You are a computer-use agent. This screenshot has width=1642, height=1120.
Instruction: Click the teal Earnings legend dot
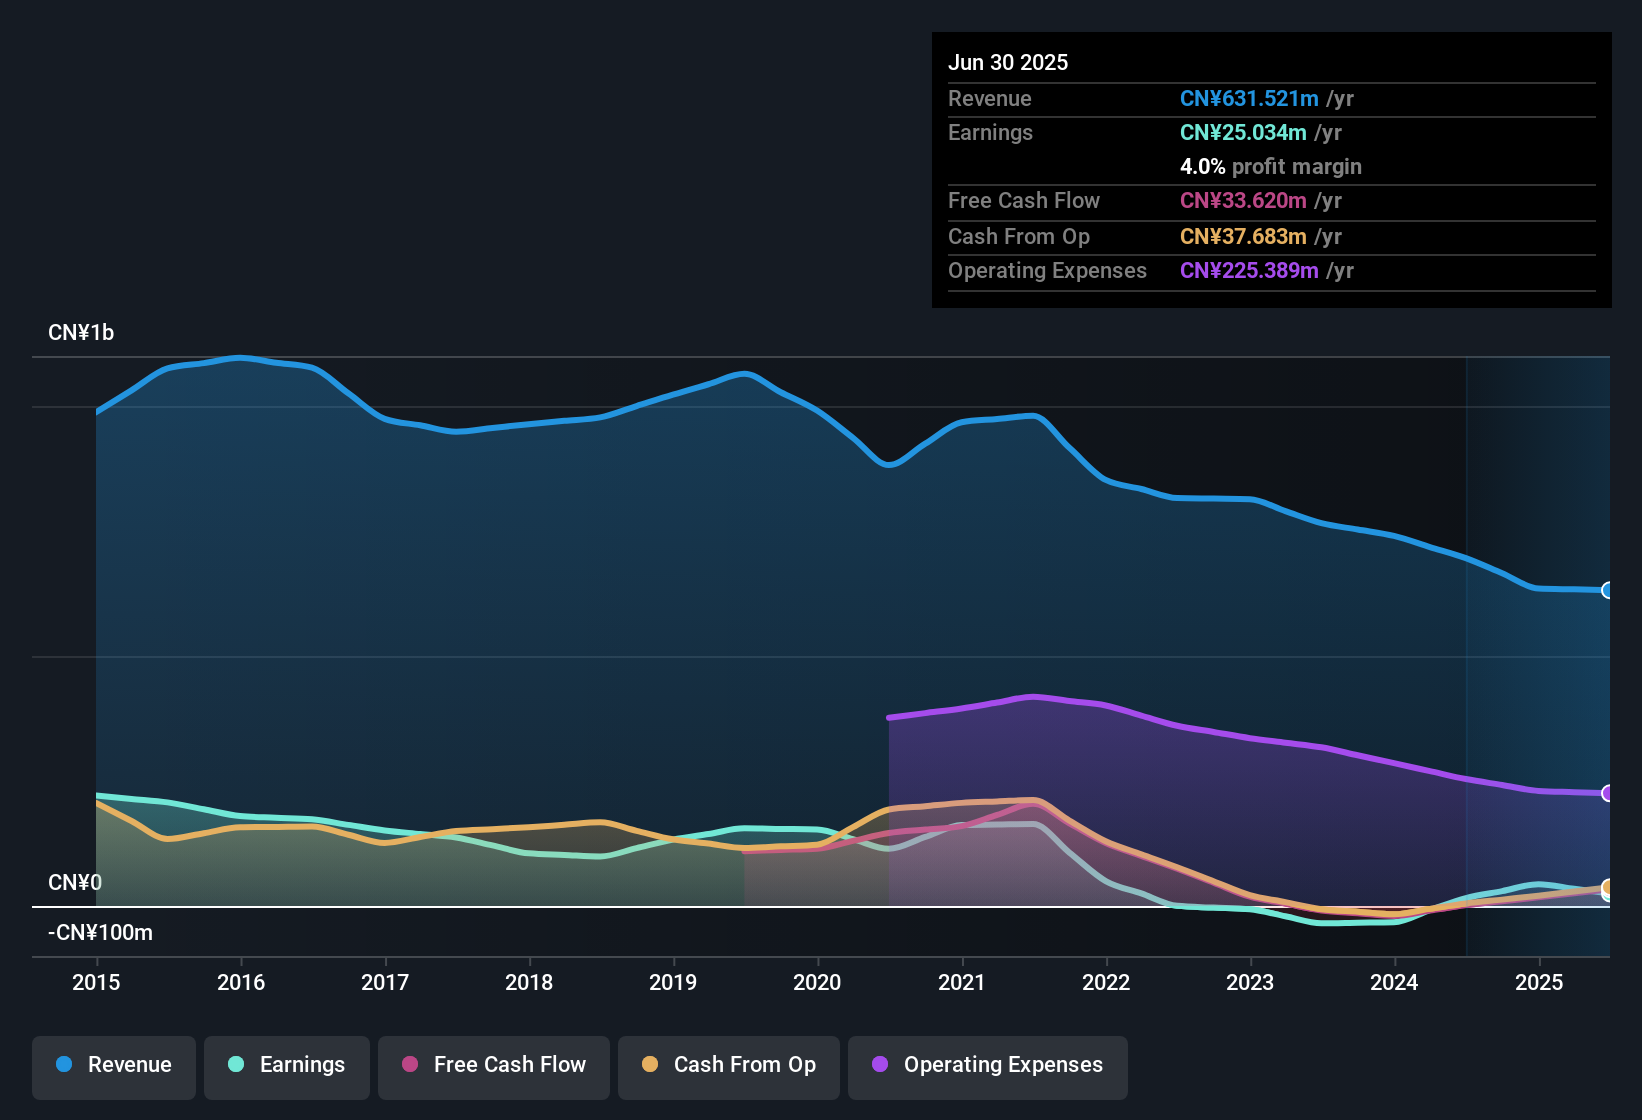pyautogui.click(x=236, y=1065)
